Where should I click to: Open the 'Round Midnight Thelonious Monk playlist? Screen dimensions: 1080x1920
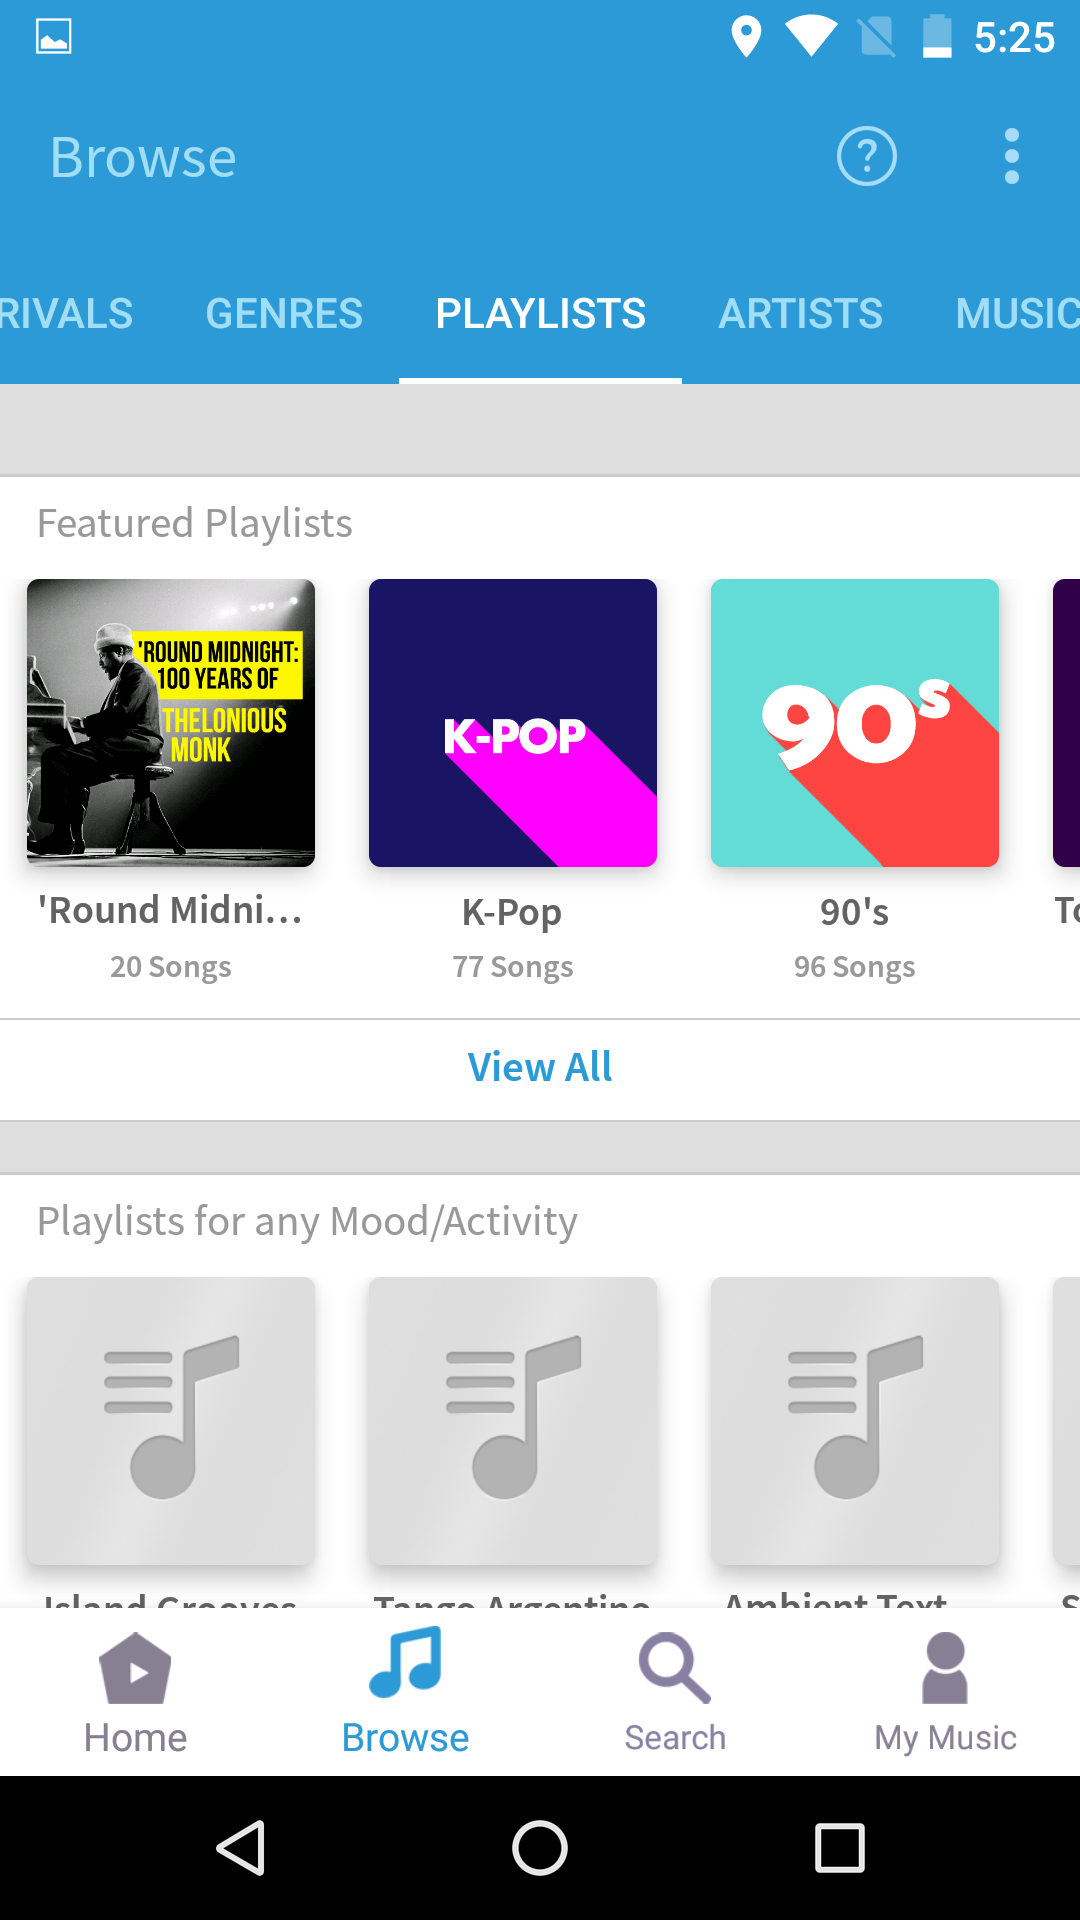170,722
